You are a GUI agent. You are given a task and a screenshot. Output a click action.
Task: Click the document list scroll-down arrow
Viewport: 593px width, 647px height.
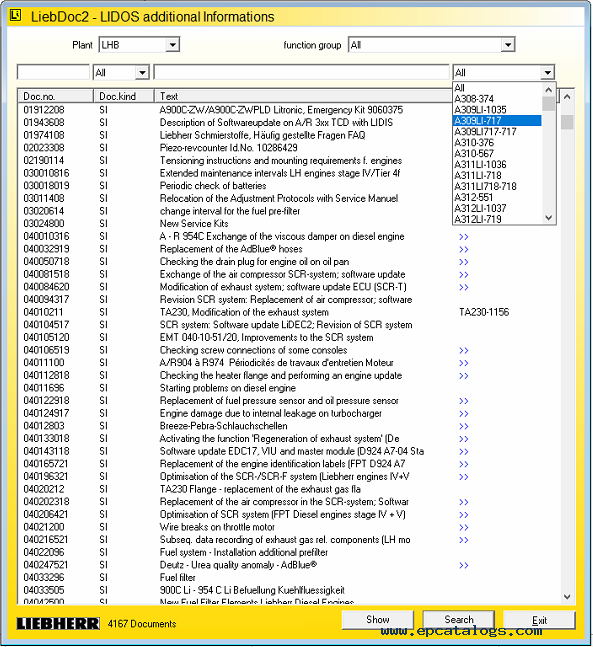567,596
